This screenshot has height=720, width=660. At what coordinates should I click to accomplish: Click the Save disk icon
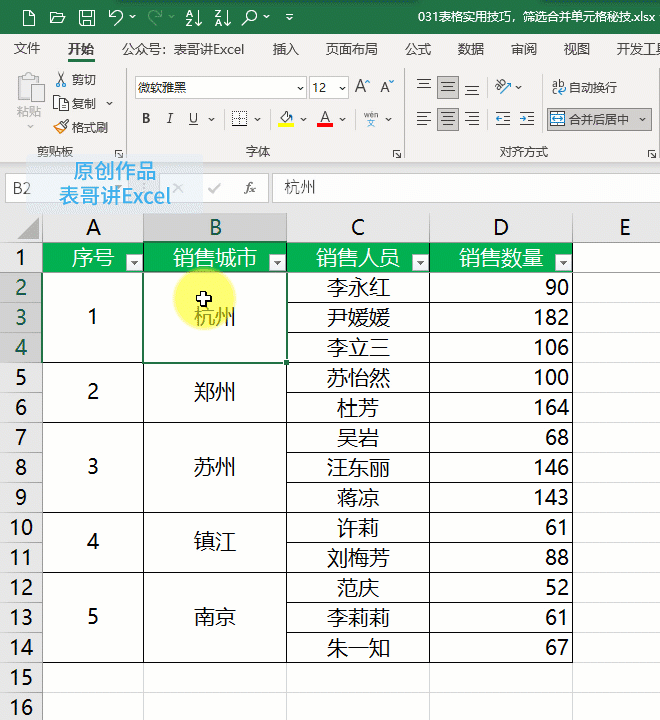[87, 17]
